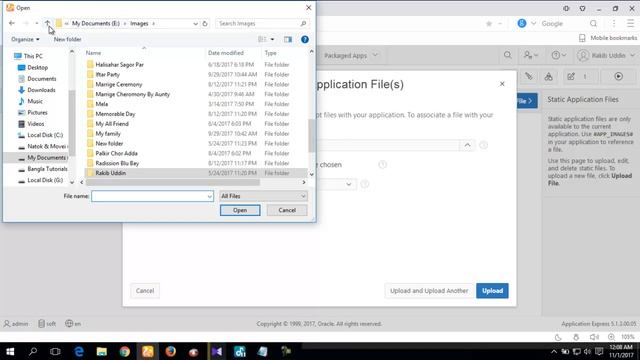Click the blue Upload button
Viewport: 640px width, 360px height.
click(492, 291)
